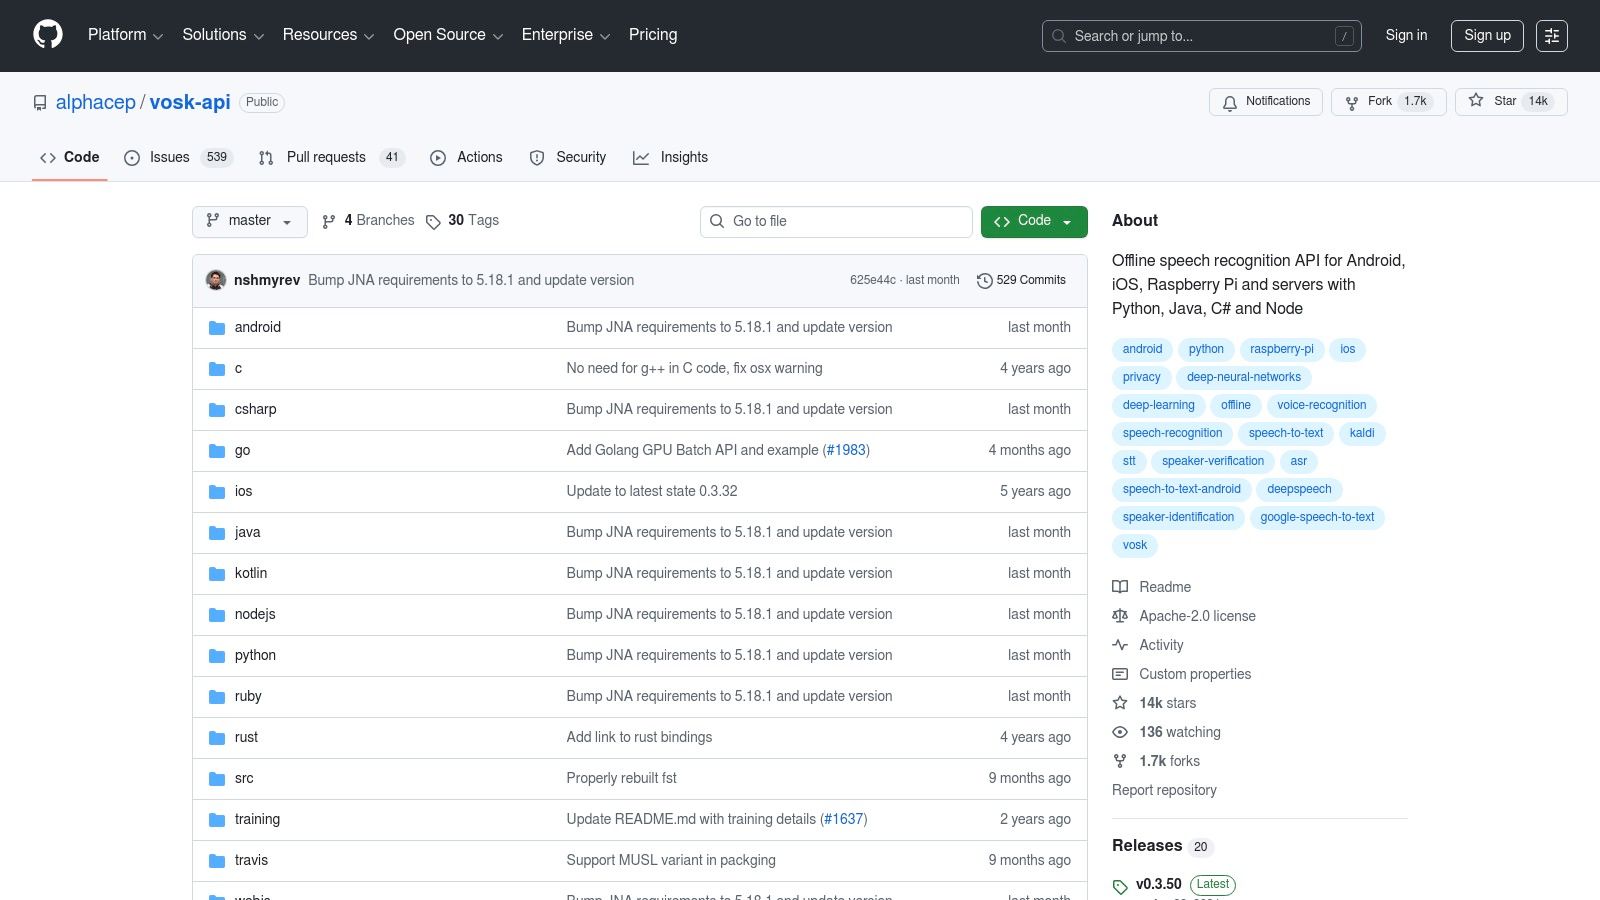Expand the green Code dropdown arrow
Viewport: 1600px width, 900px height.
(x=1068, y=221)
